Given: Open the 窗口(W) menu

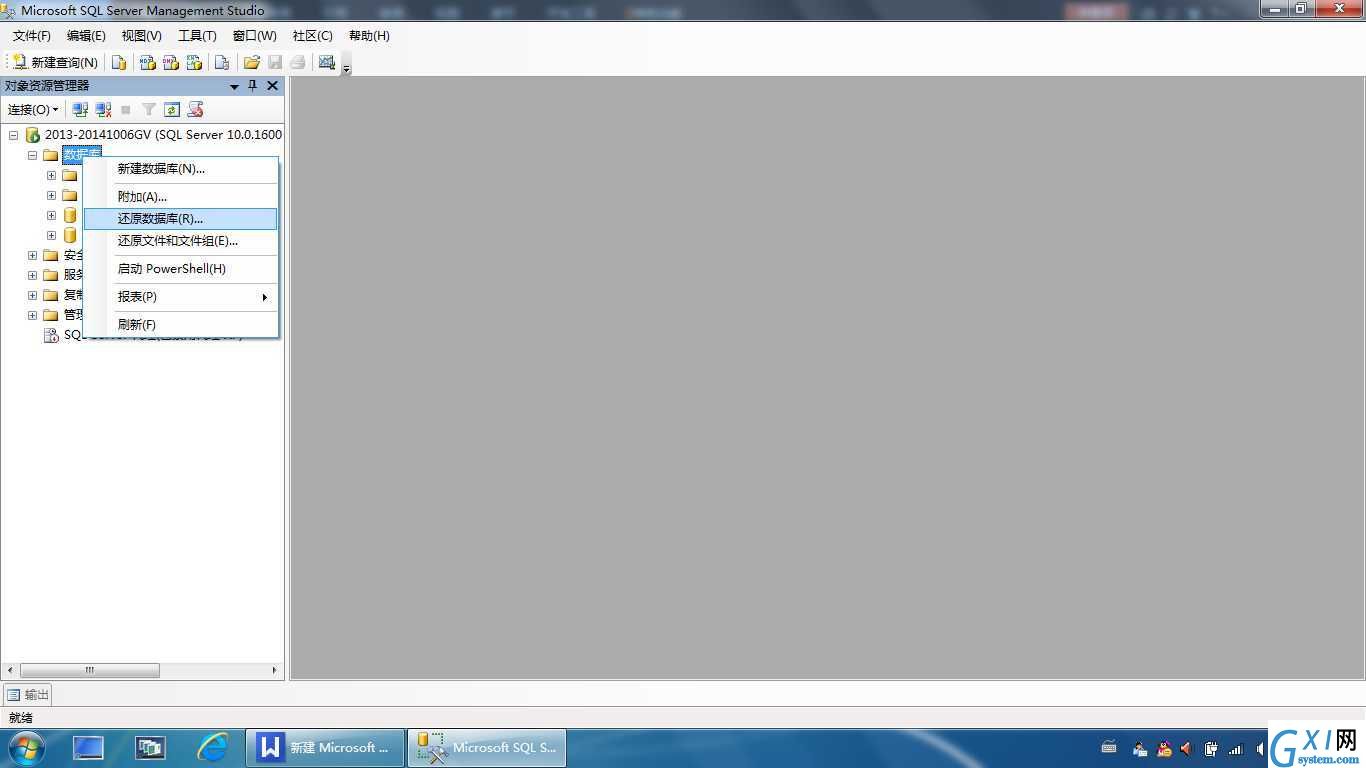Looking at the screenshot, I should point(254,35).
